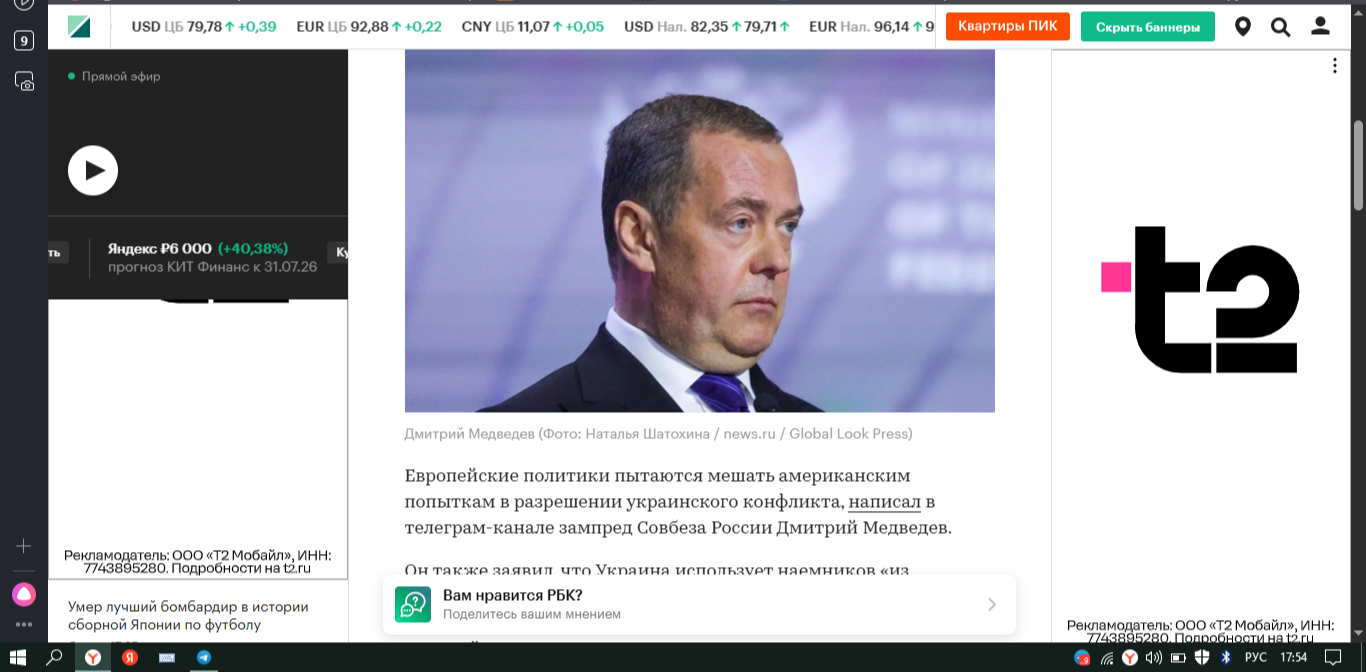1366x672 pixels.
Task: Open news about Japan football top scorer
Action: pyautogui.click(x=188, y=615)
